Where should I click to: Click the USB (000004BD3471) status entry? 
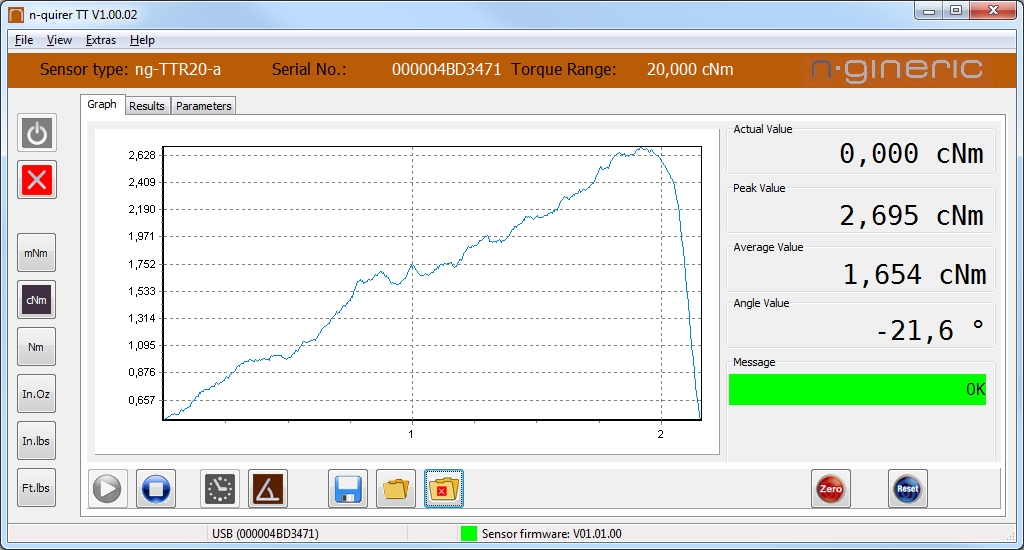(x=265, y=534)
